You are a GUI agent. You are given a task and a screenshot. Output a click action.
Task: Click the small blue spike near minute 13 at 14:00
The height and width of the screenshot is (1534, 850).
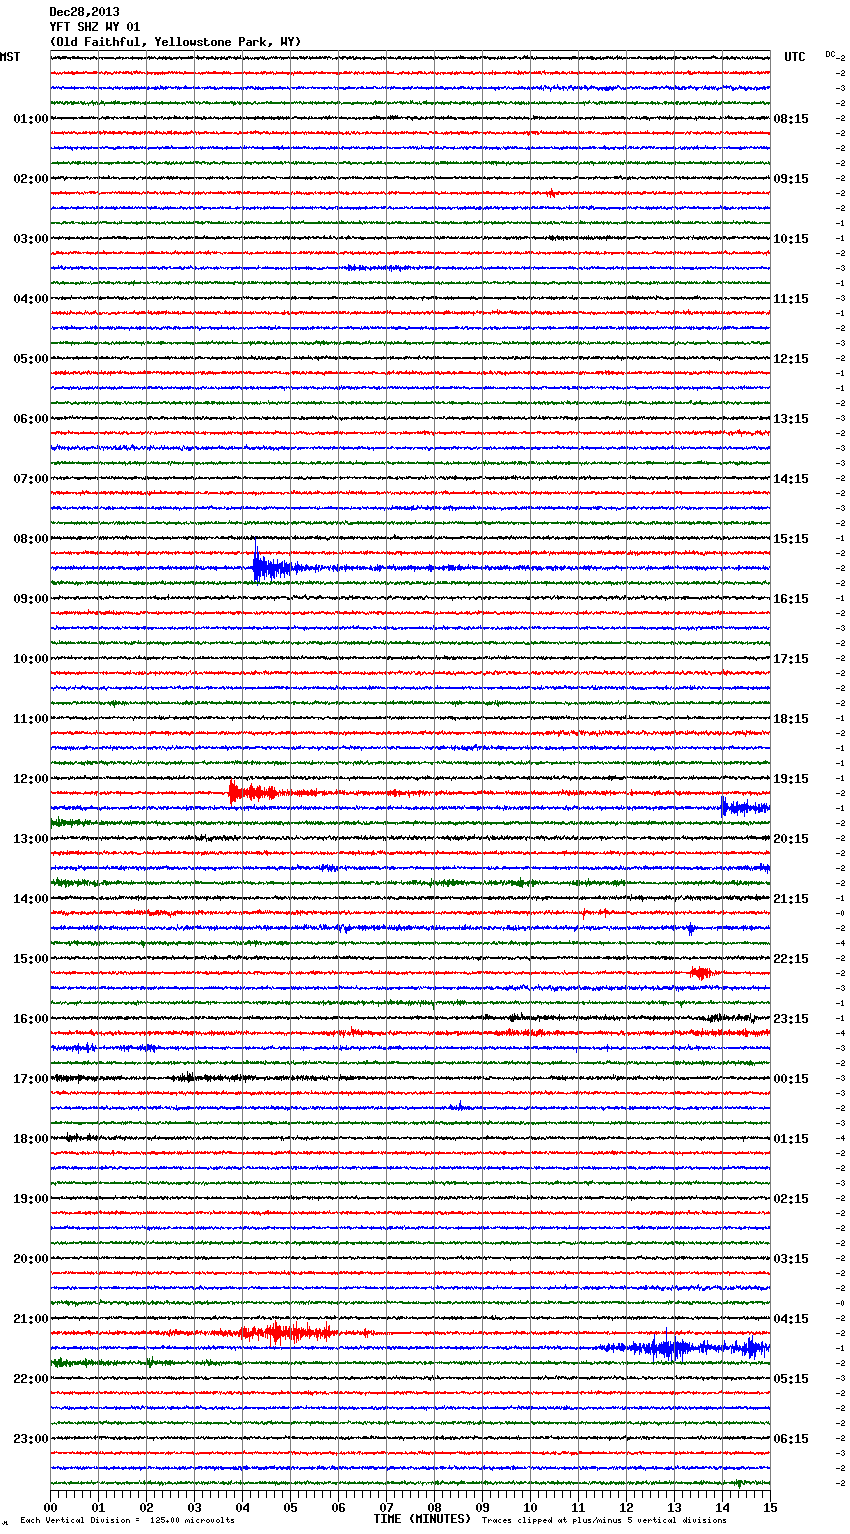click(691, 928)
